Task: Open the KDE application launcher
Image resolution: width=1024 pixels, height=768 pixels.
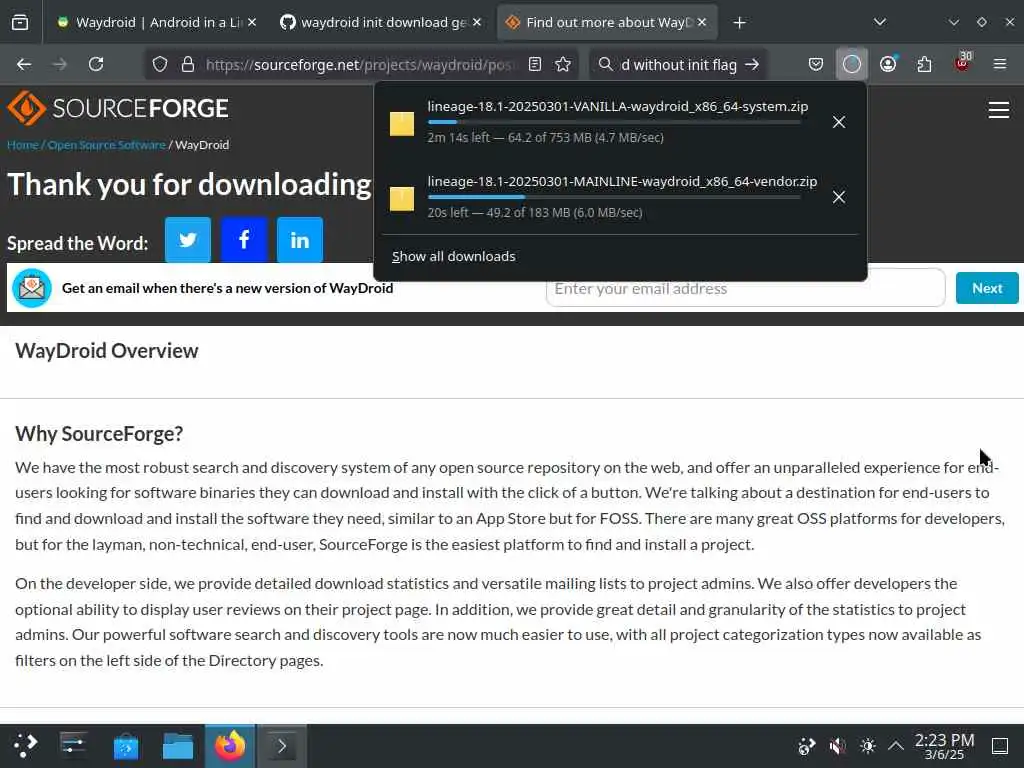Action: (25, 746)
